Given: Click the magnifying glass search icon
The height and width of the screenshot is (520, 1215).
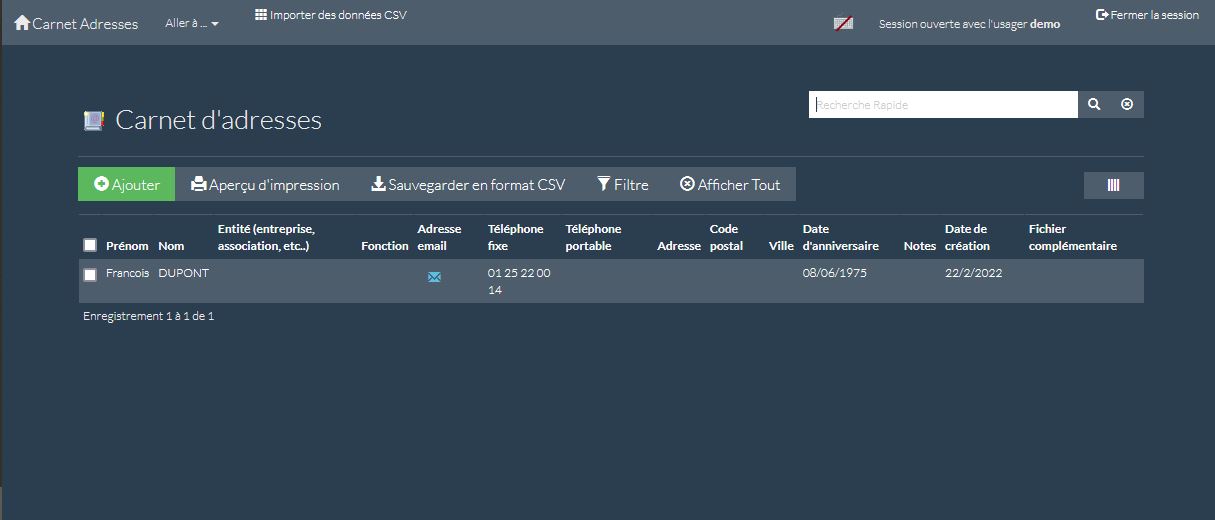Looking at the screenshot, I should click(1094, 104).
